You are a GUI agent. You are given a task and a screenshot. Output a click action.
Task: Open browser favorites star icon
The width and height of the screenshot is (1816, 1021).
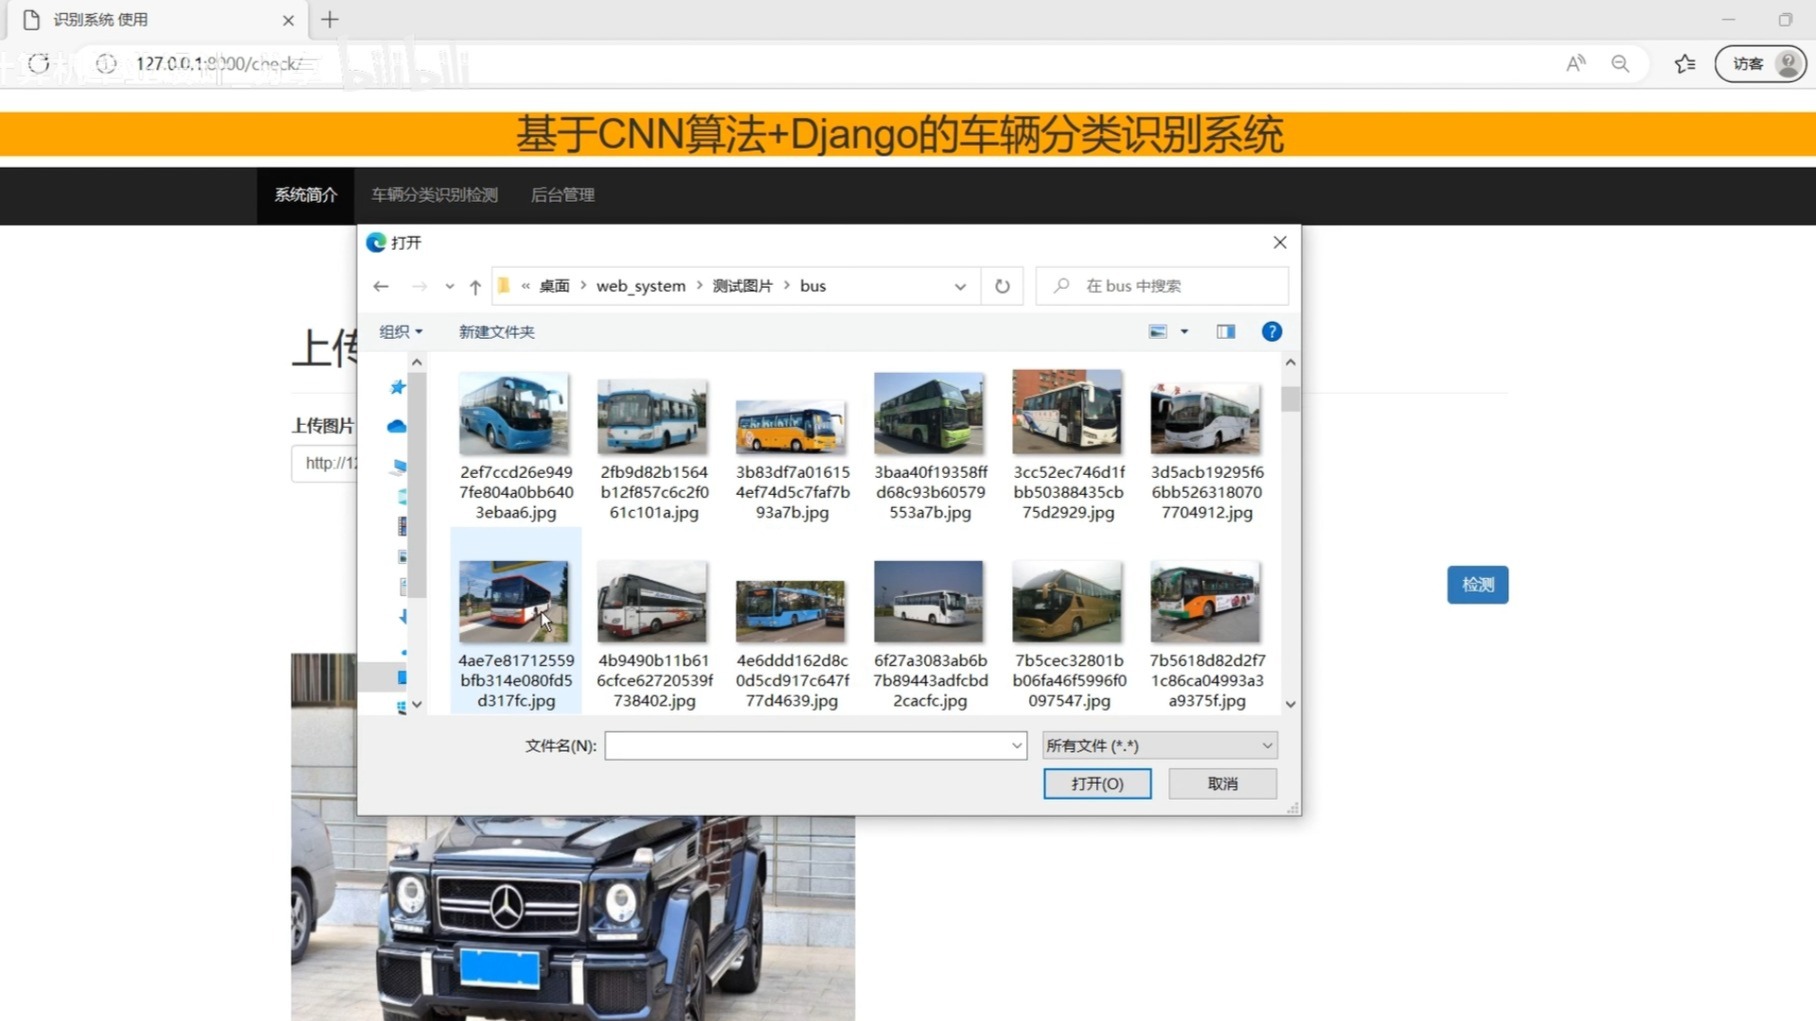pos(1685,64)
